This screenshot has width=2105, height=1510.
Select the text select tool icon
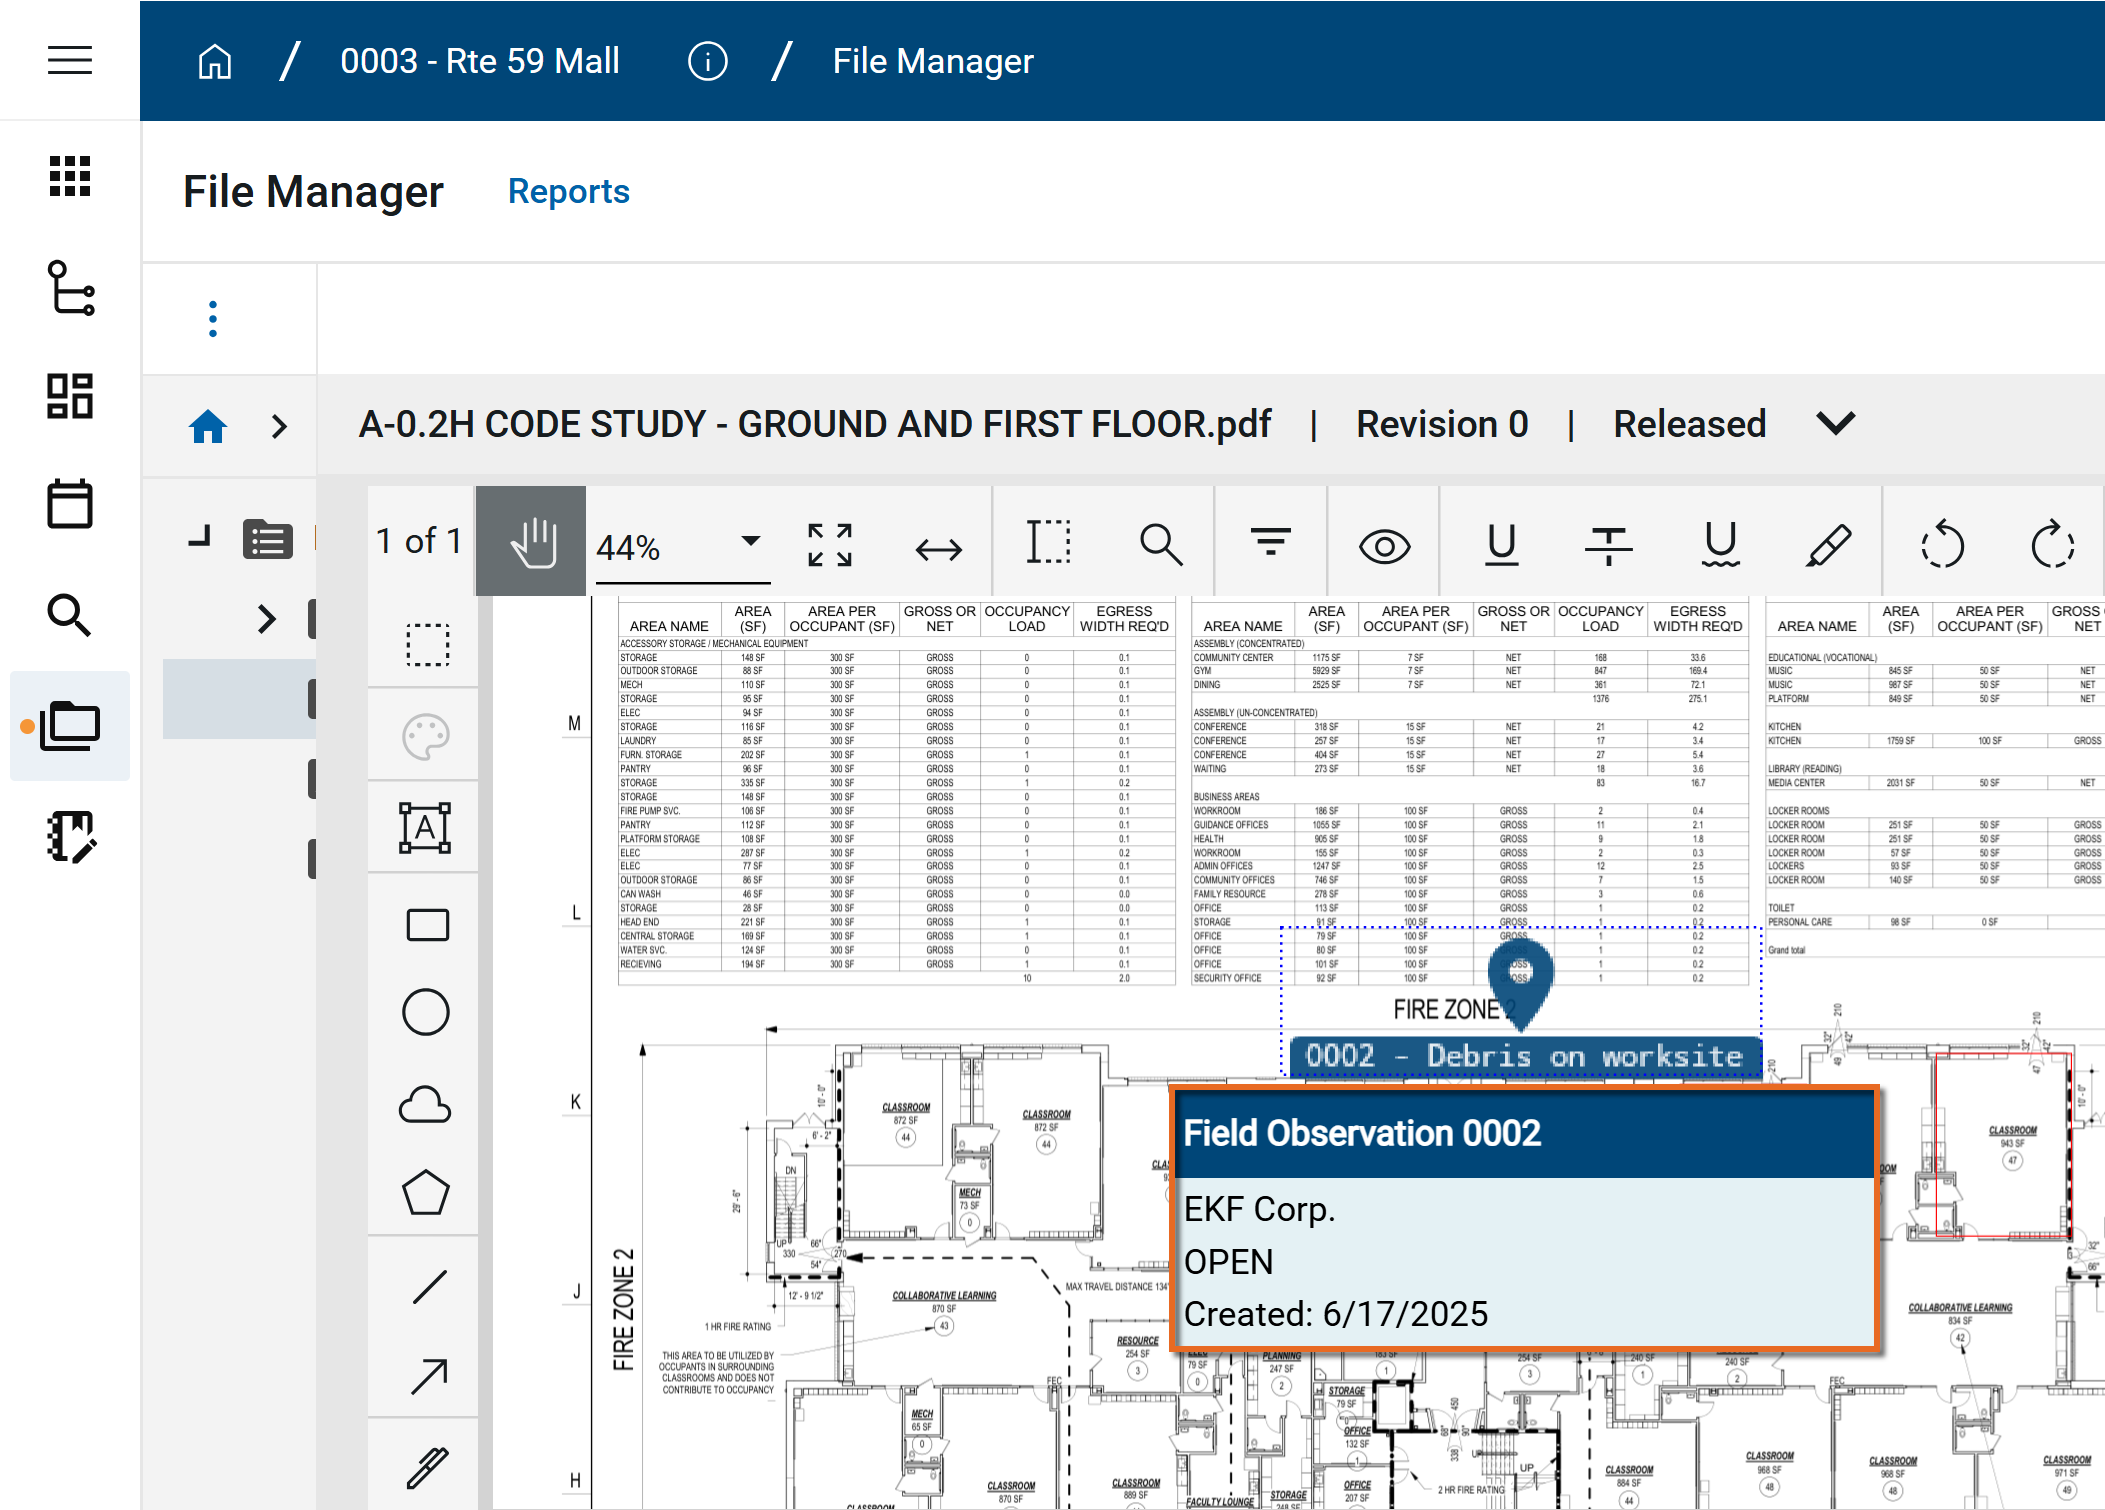[x=1048, y=543]
